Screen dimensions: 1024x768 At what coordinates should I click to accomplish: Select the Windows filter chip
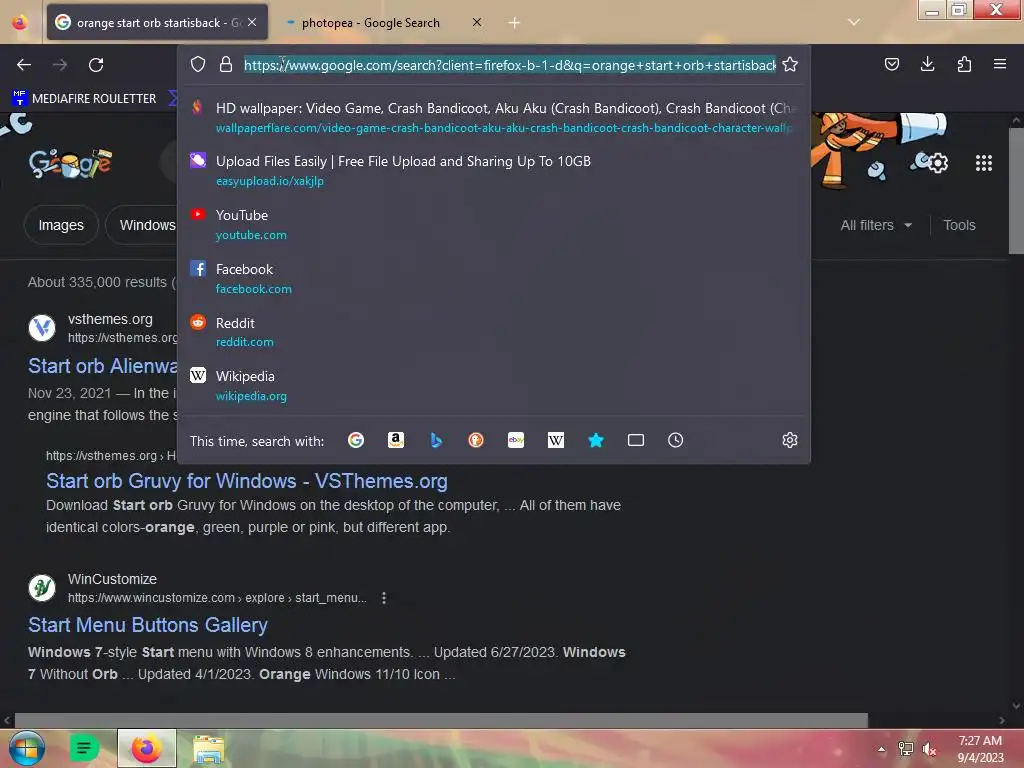coord(142,225)
